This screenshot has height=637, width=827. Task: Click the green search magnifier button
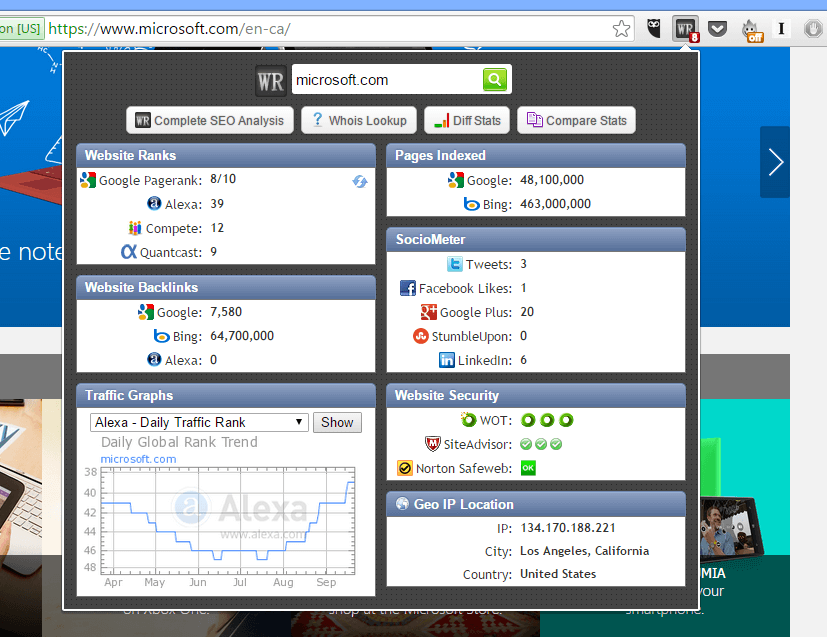[495, 80]
